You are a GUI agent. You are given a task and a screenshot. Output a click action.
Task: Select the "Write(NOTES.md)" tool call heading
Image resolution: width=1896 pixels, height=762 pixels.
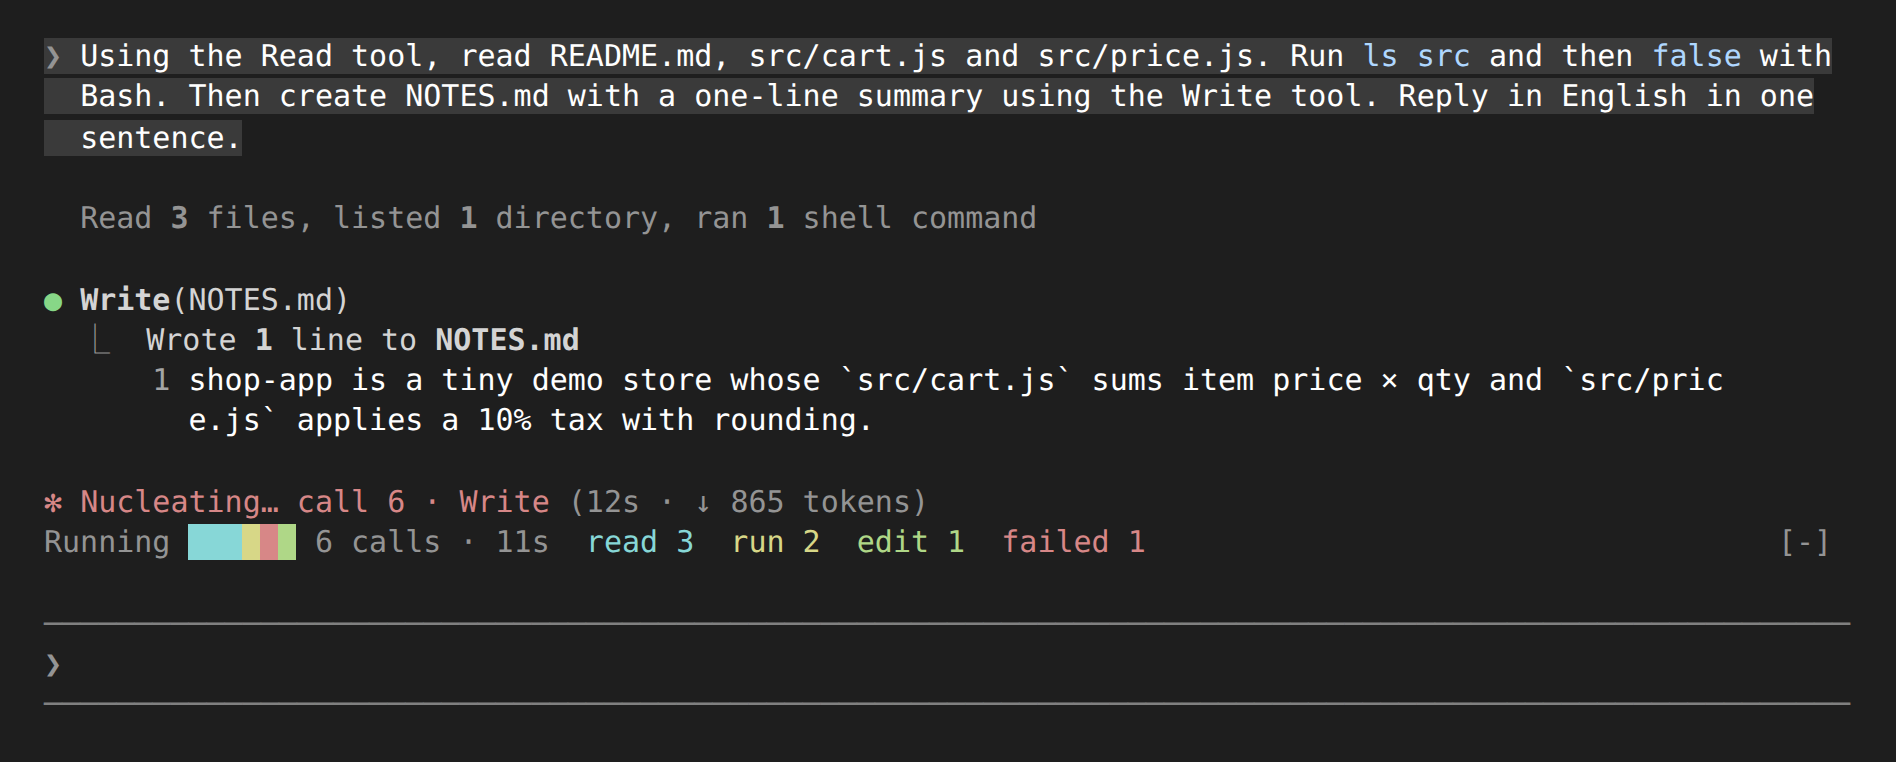click(x=214, y=300)
